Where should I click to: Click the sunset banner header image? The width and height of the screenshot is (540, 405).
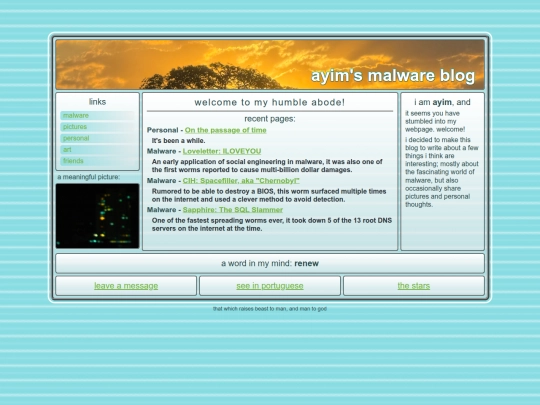tap(270, 64)
